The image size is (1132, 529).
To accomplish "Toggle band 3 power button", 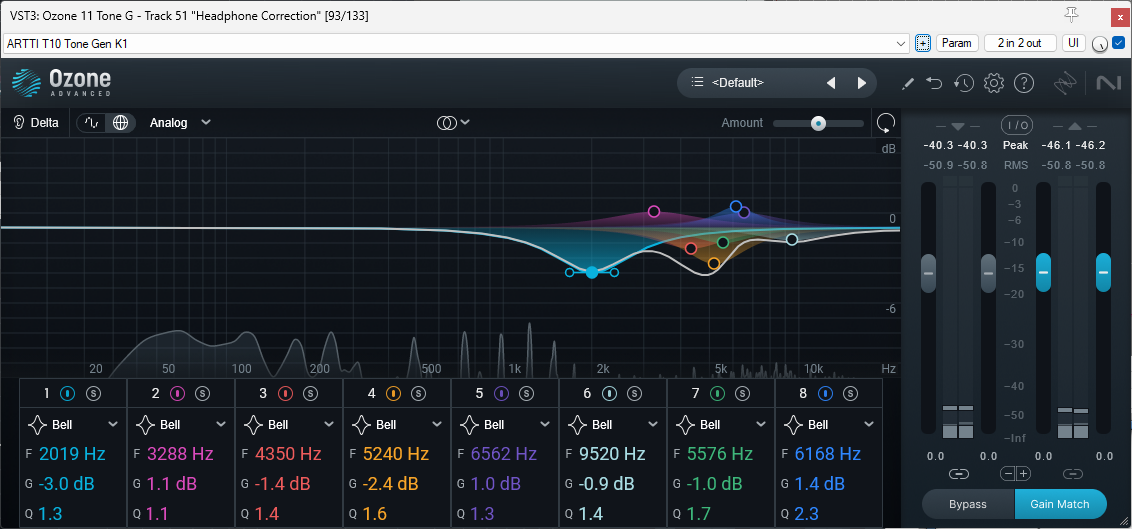I will (x=284, y=393).
